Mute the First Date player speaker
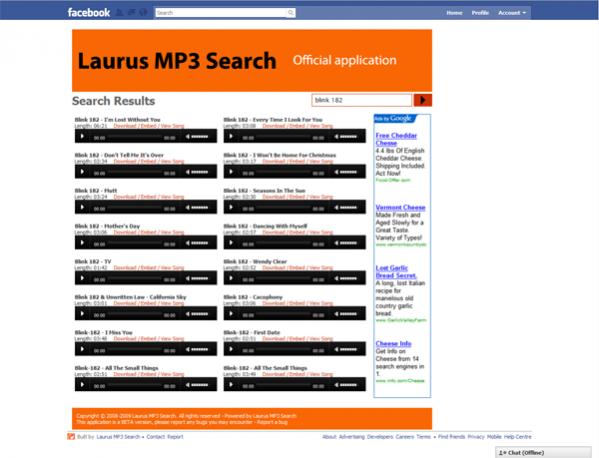 coord(336,349)
